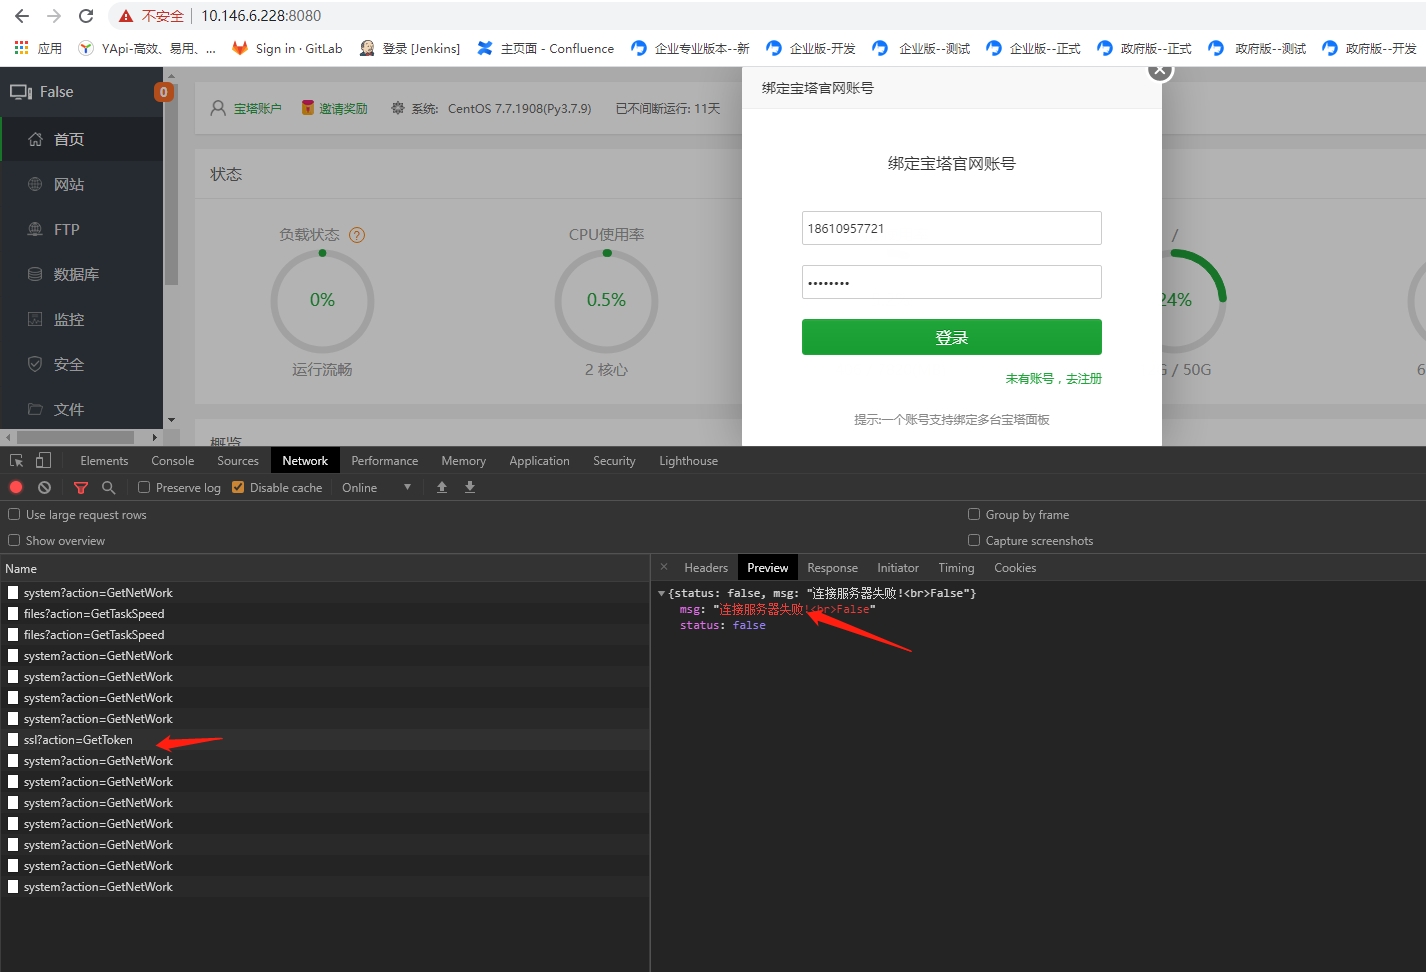Switch to the Console tab
Screen dimensions: 1426x972
pos(173,460)
